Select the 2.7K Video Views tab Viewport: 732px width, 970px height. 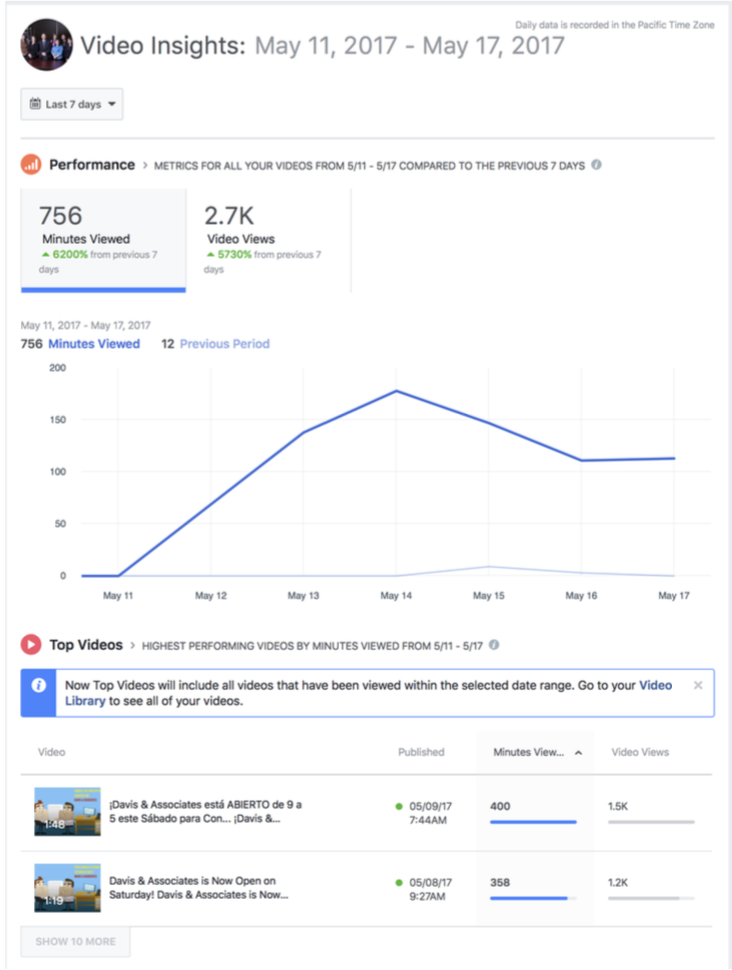point(269,240)
